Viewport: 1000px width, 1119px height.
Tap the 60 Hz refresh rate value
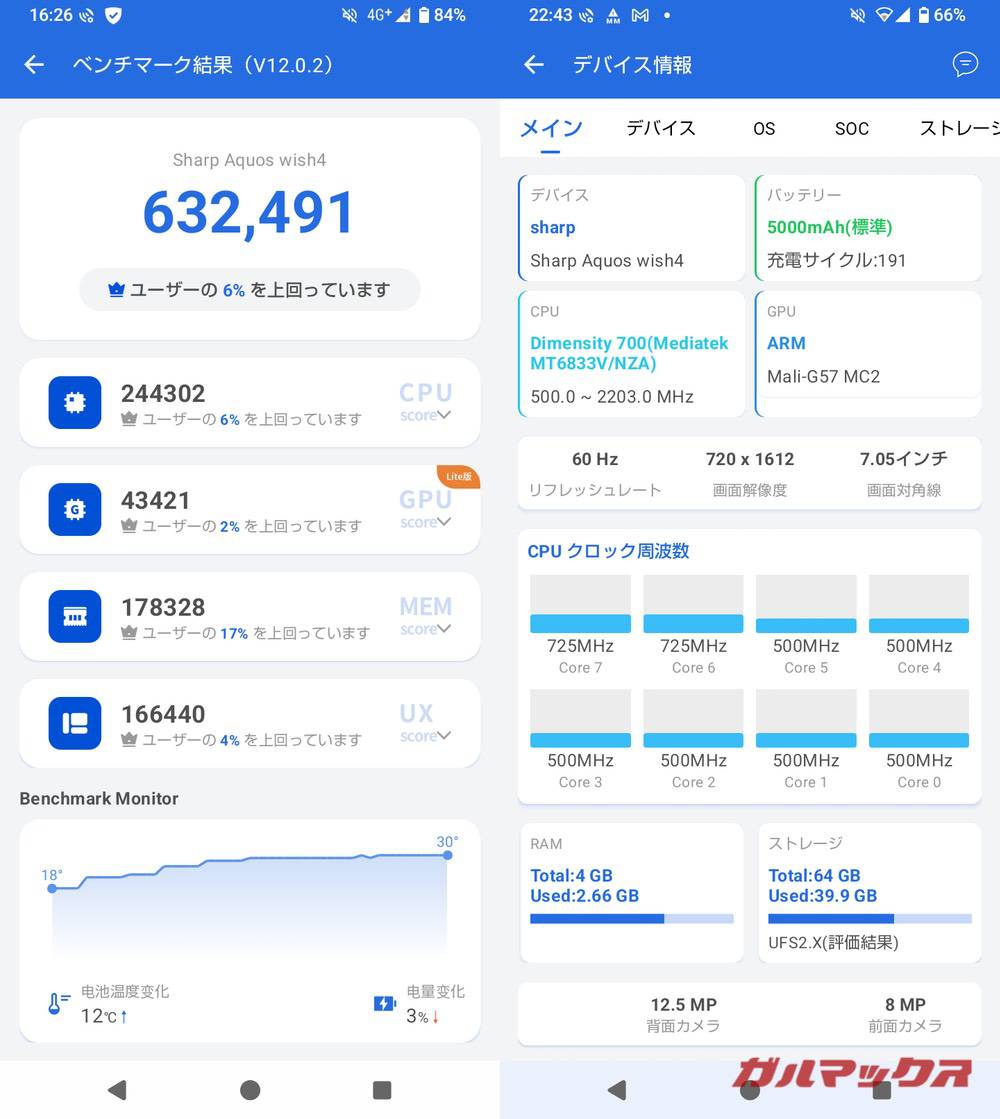[x=595, y=459]
